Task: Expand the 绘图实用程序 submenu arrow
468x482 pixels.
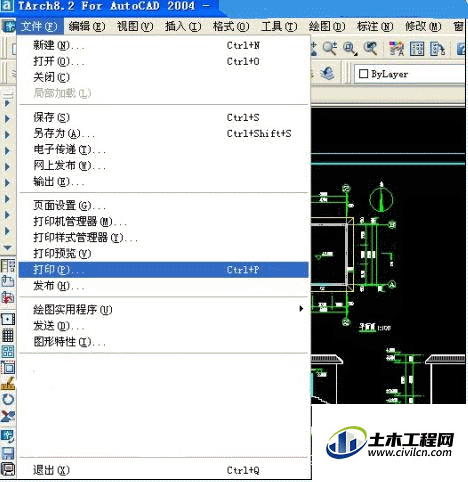Action: [301, 309]
